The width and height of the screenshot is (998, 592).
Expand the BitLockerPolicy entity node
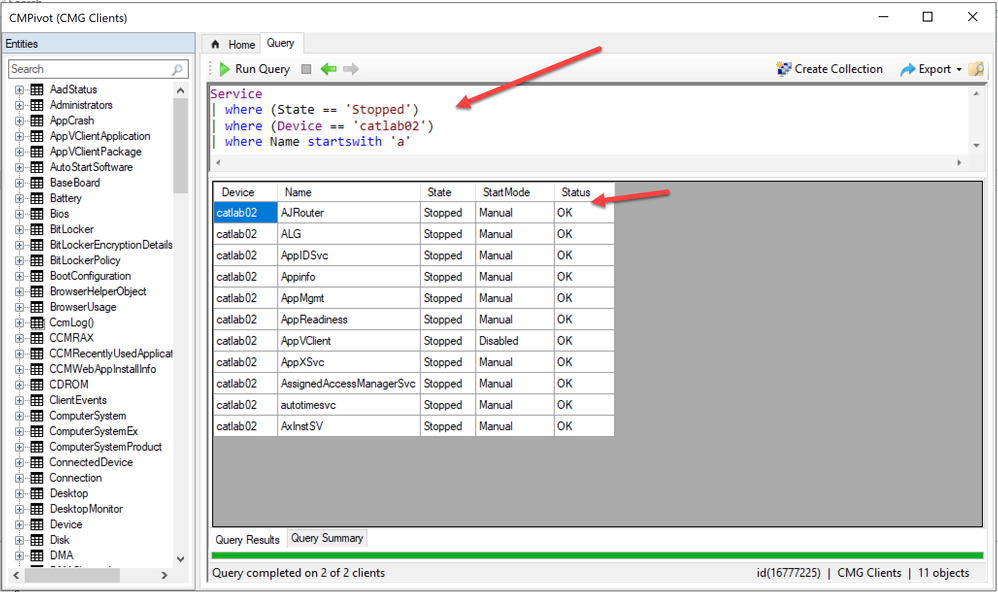click(19, 260)
